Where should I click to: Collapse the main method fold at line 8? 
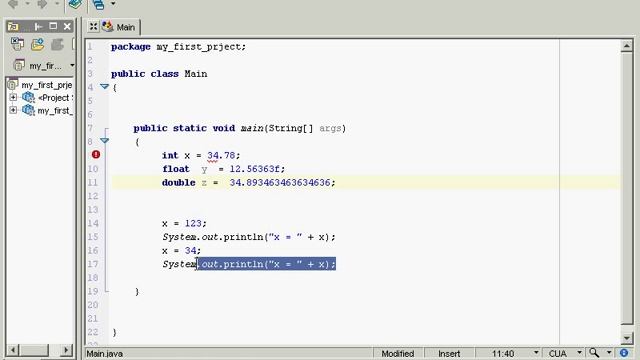tap(104, 140)
